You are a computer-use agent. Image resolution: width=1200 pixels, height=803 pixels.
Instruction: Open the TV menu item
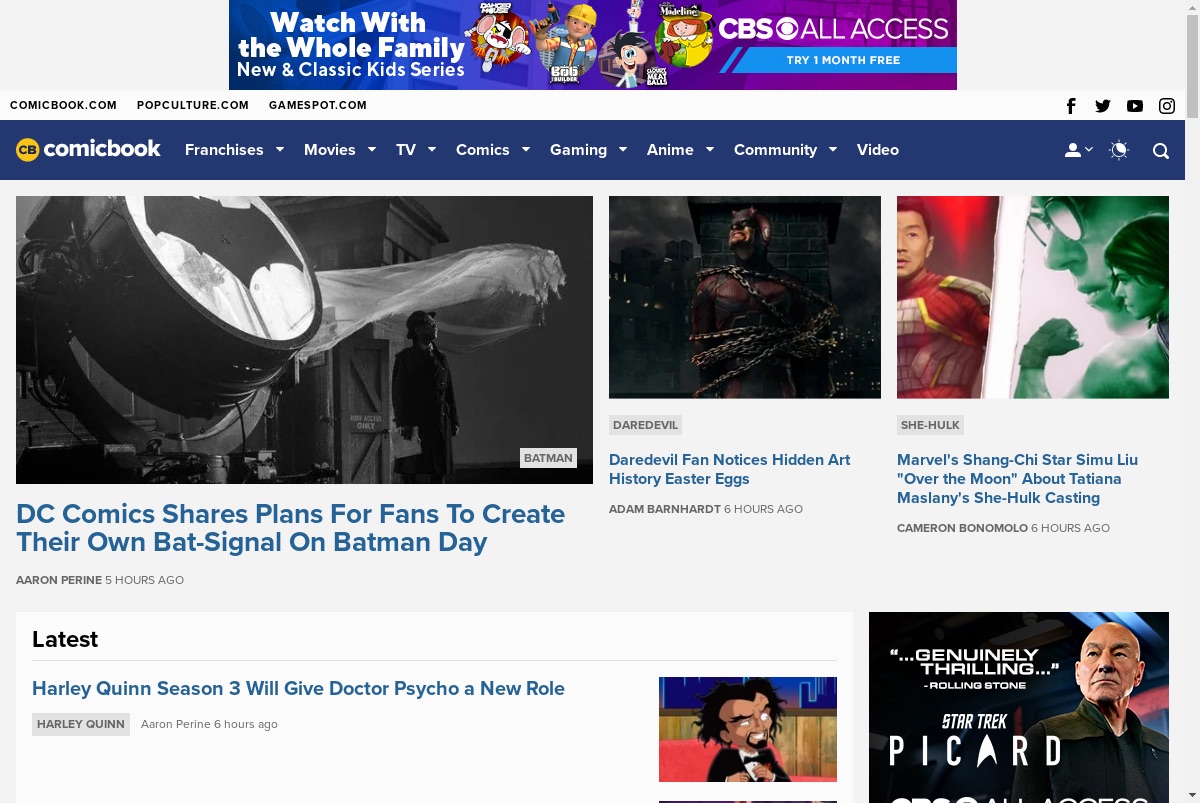(406, 150)
